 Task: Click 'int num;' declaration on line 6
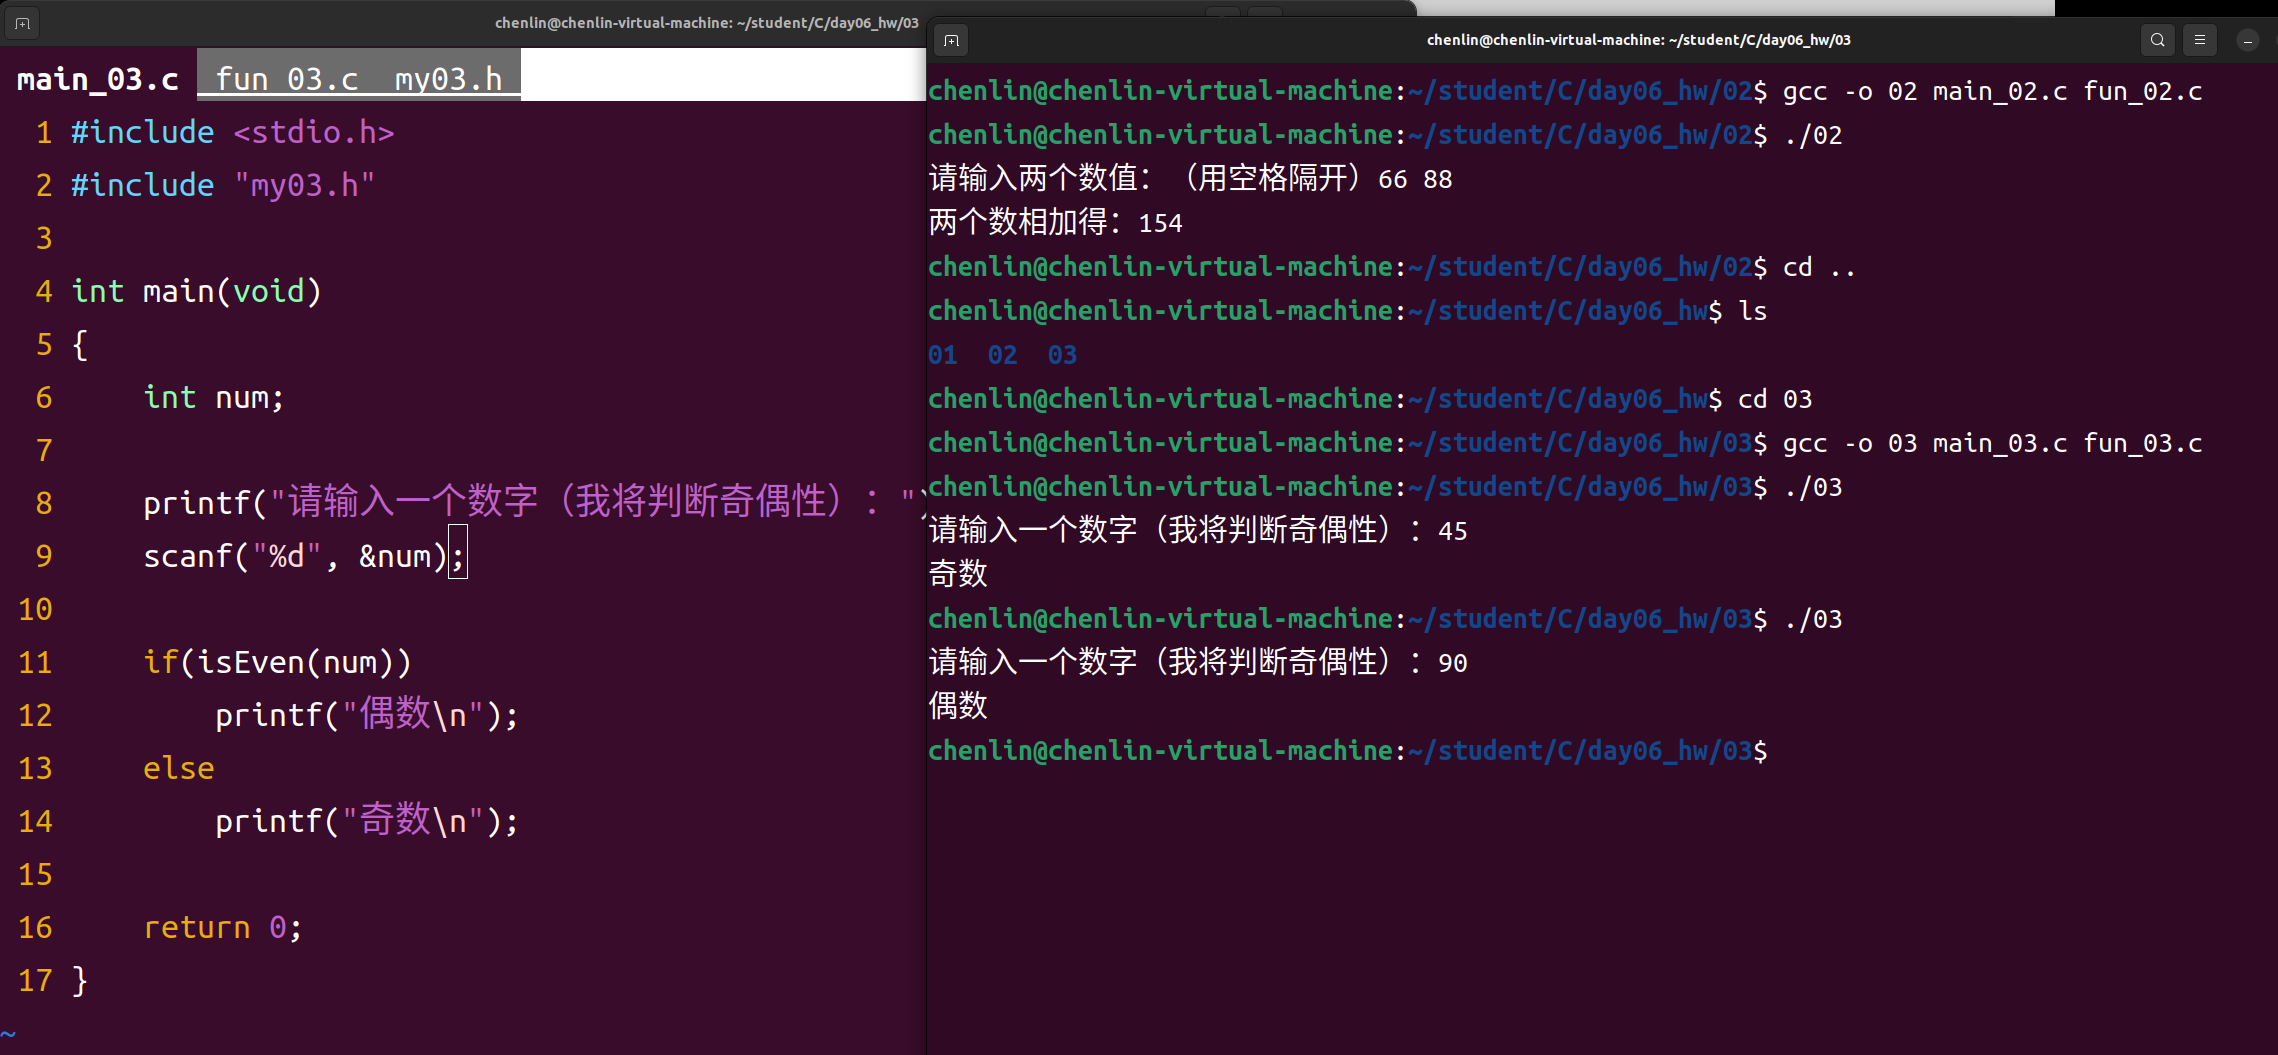[x=213, y=397]
